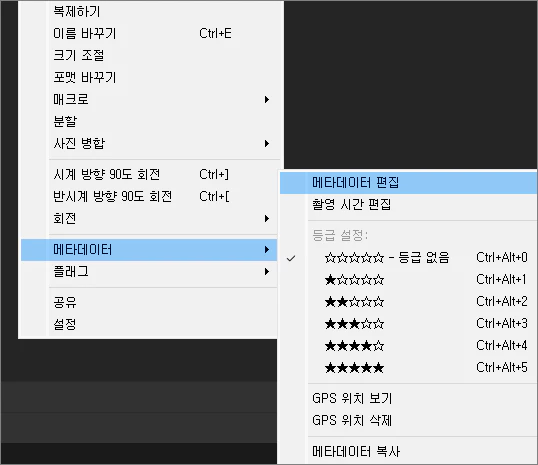Click 포맷 바꾸기 menu item
The width and height of the screenshot is (538, 465).
[x=149, y=77]
